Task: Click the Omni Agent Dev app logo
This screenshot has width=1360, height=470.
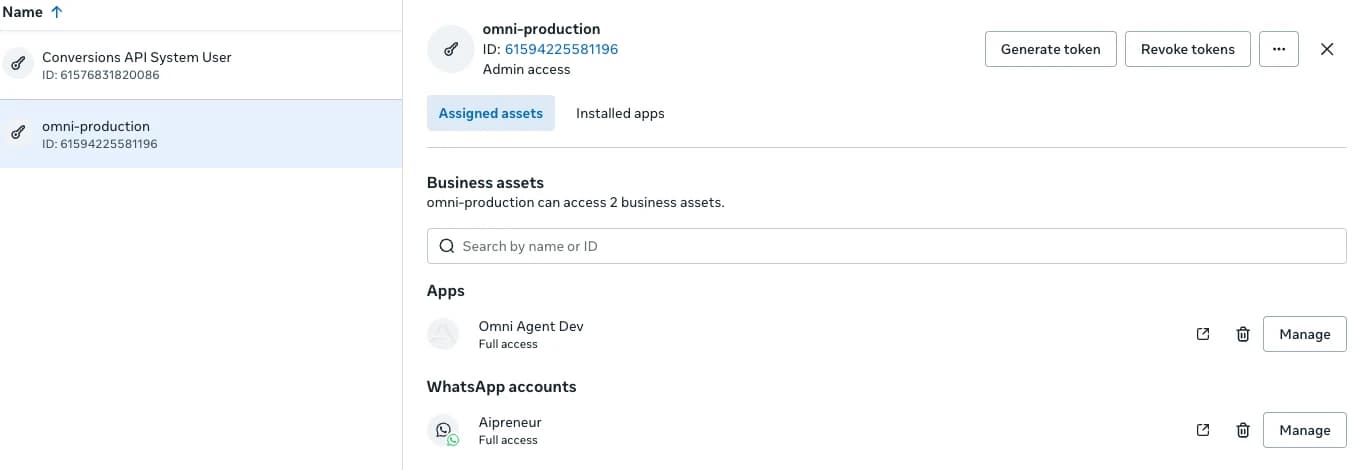Action: [x=443, y=334]
